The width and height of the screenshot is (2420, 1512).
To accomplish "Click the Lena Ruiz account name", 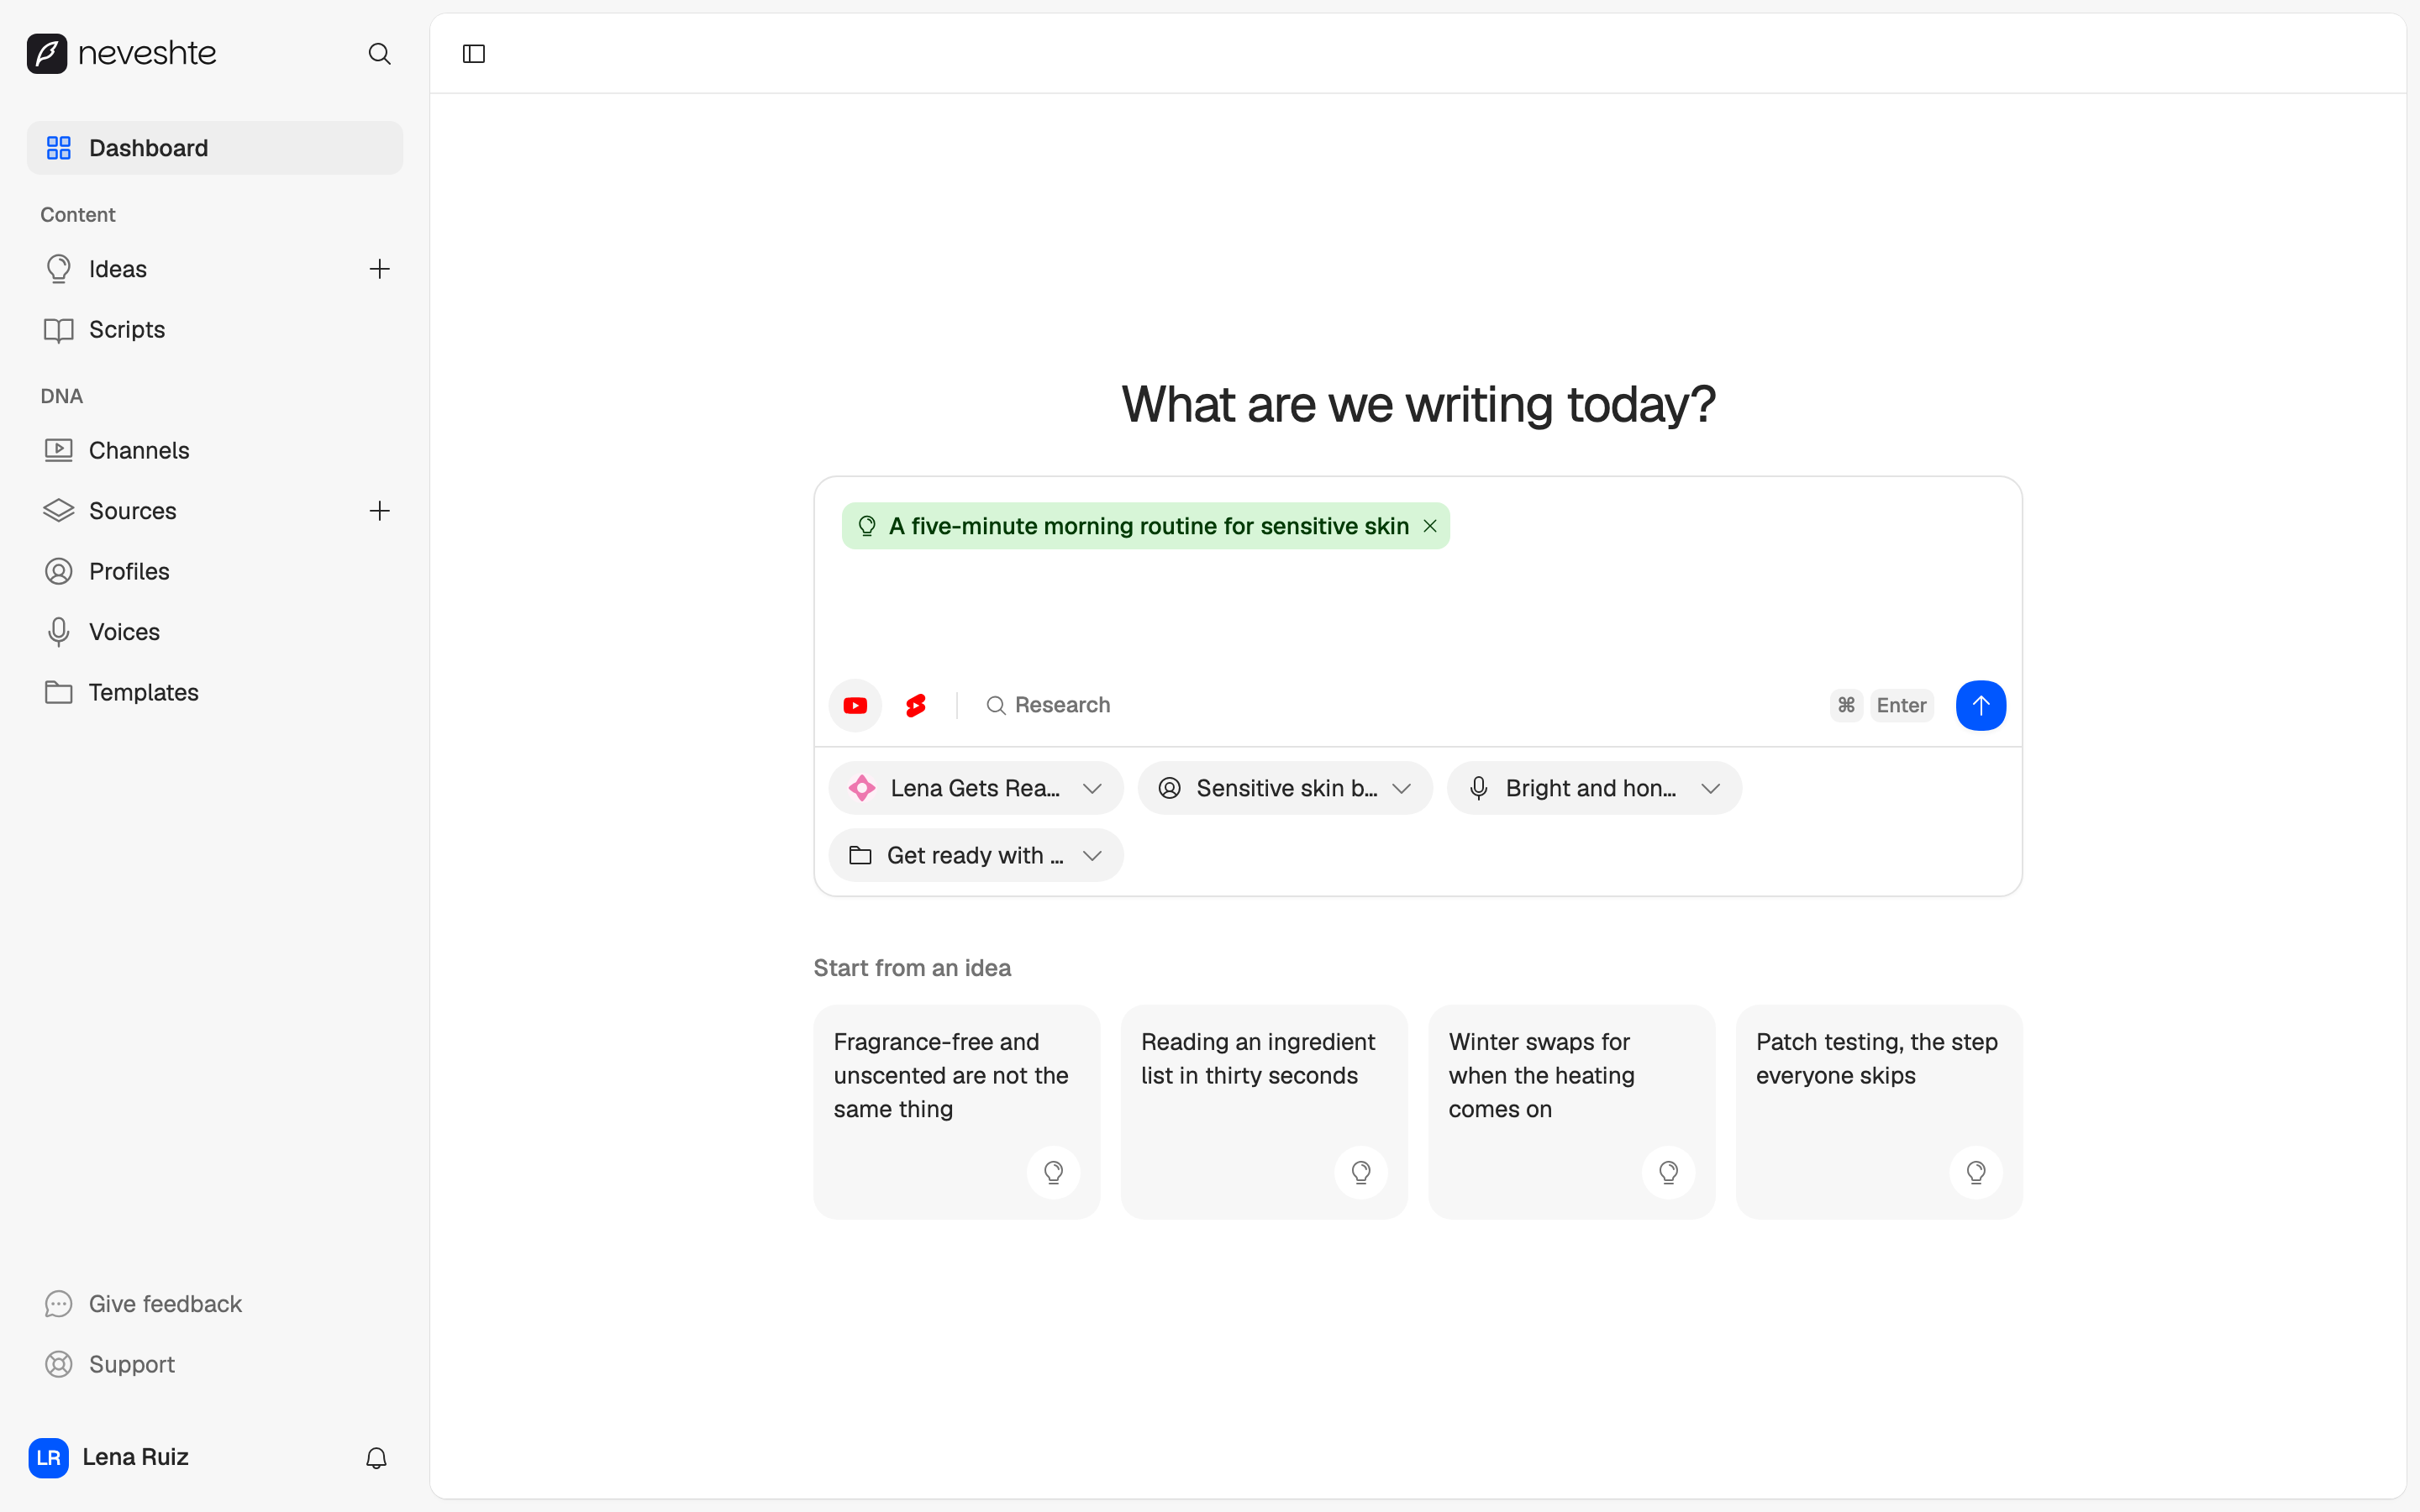I will (136, 1458).
